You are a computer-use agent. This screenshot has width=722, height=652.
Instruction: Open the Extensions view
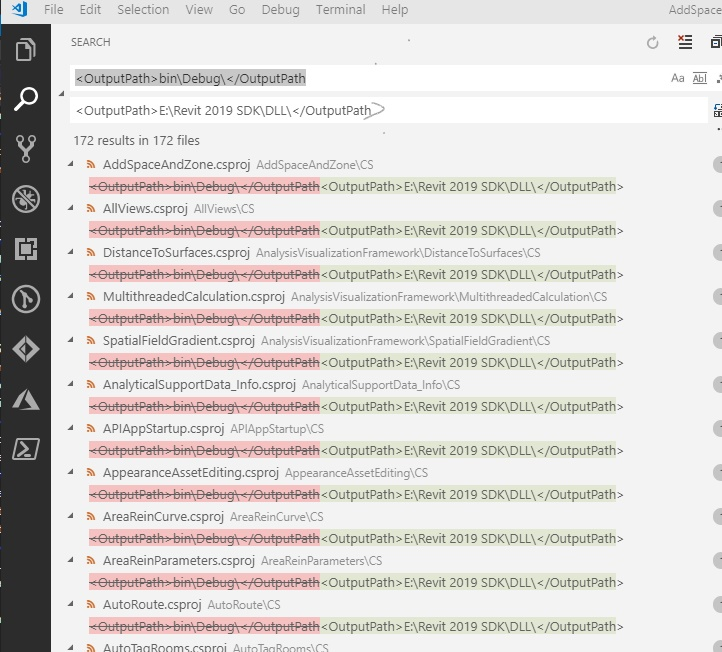coord(26,249)
